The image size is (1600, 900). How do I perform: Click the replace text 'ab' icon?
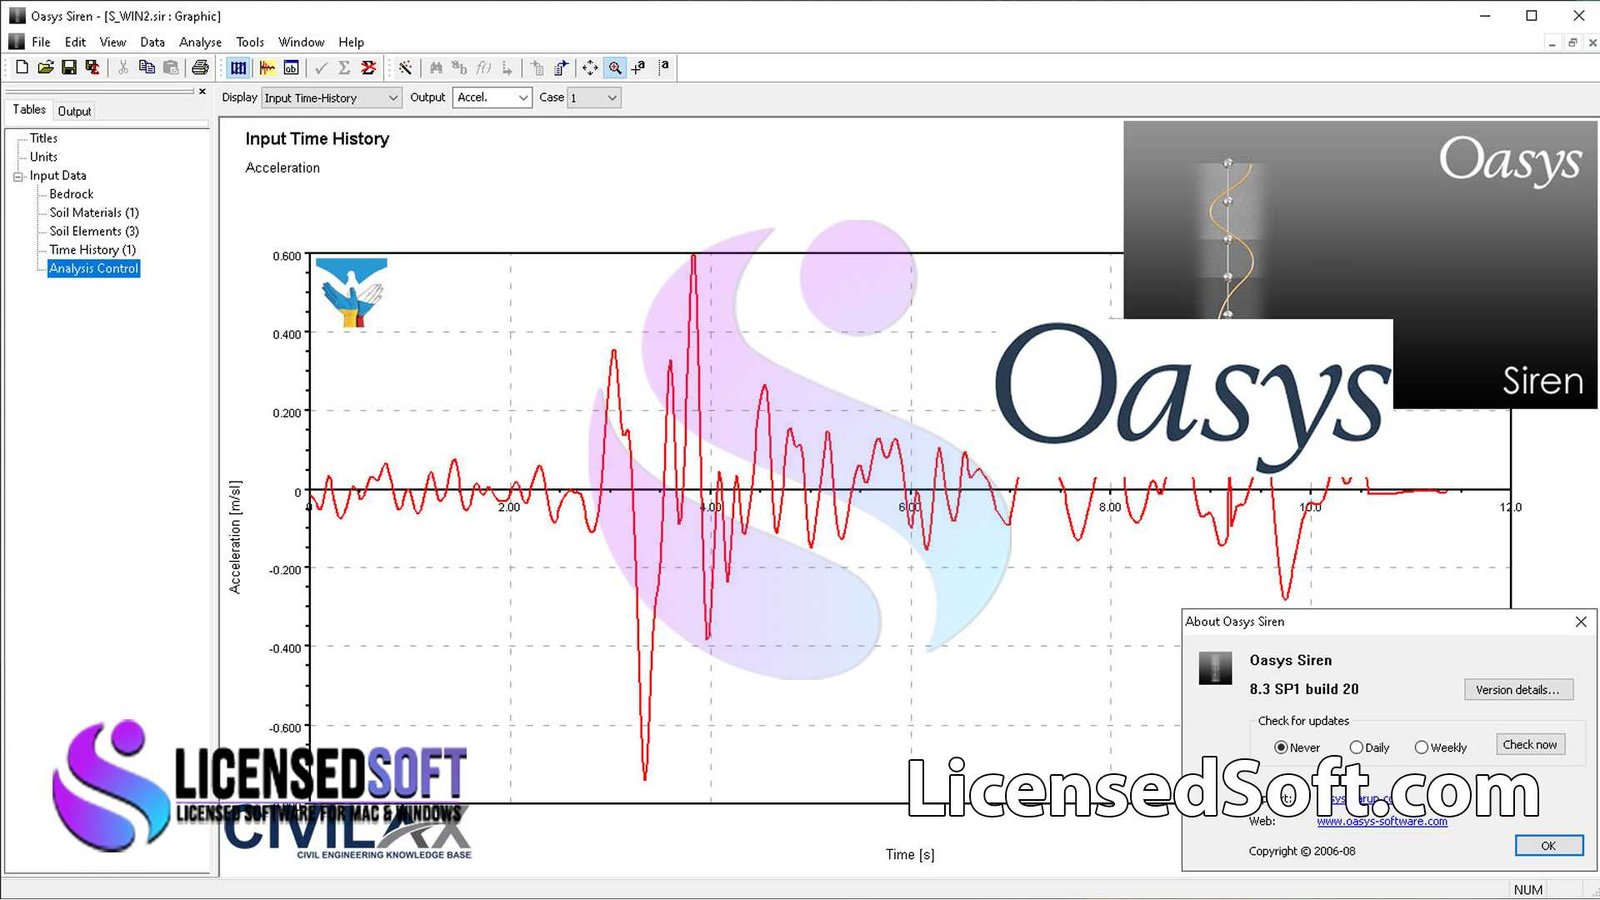coord(459,67)
